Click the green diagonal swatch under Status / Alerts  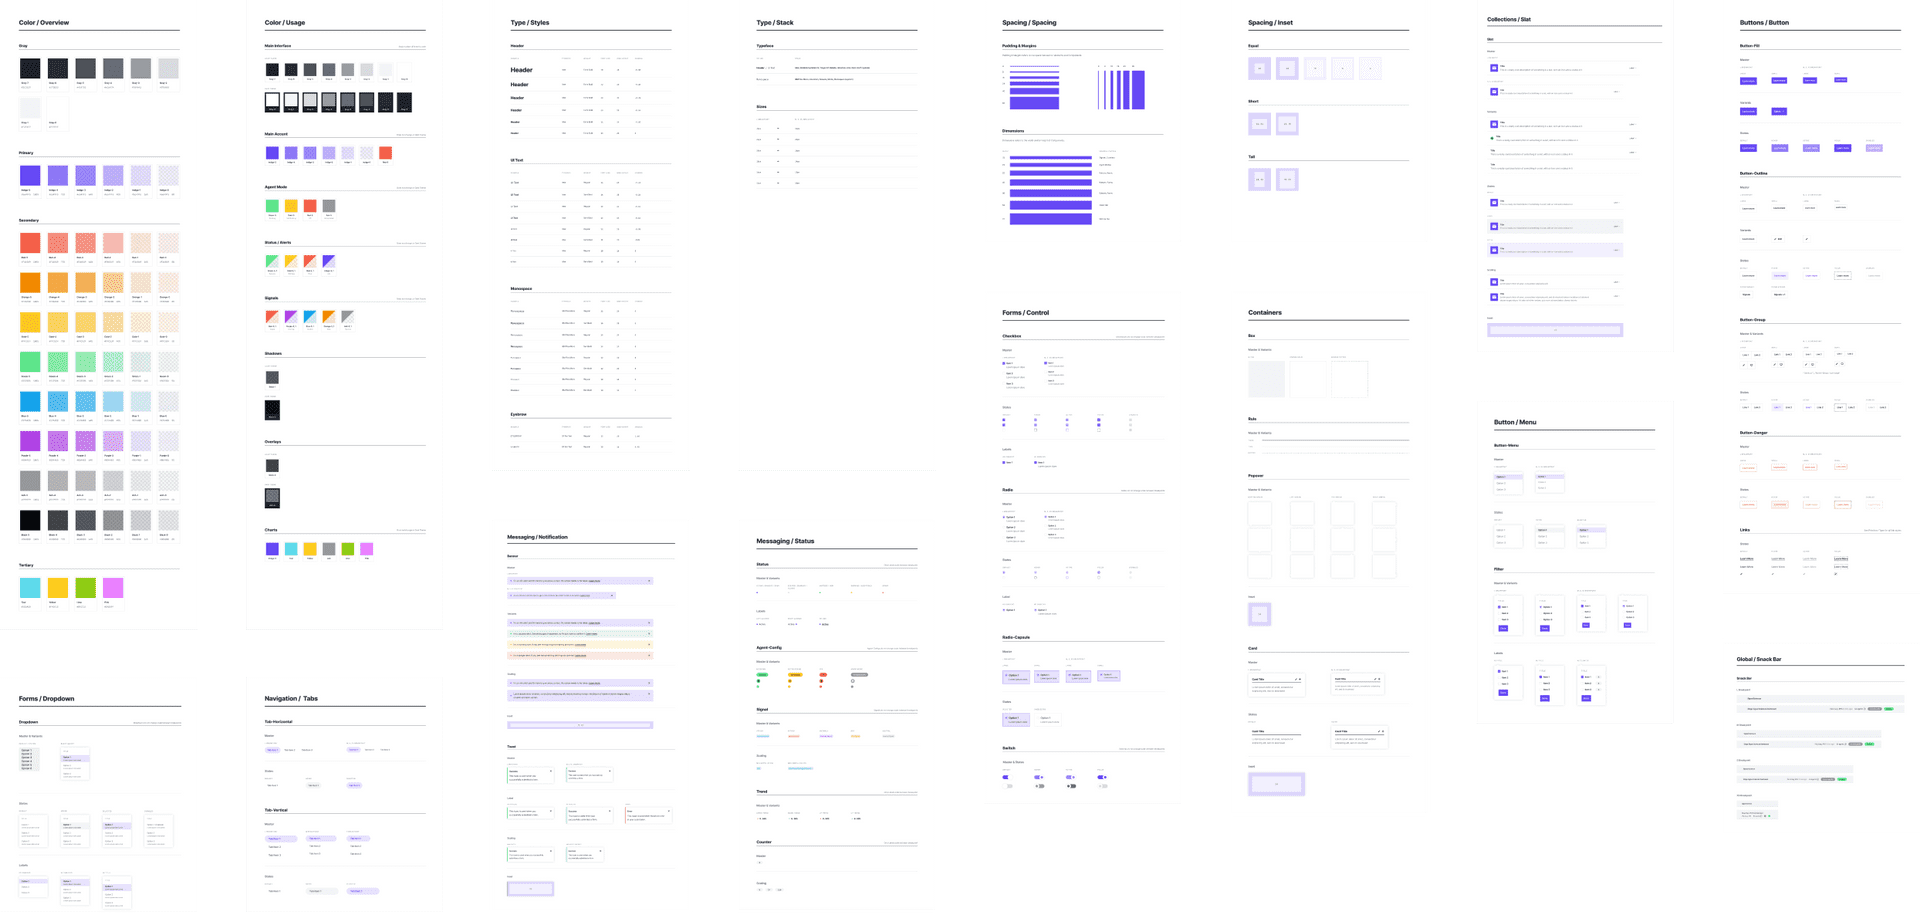coord(272,261)
